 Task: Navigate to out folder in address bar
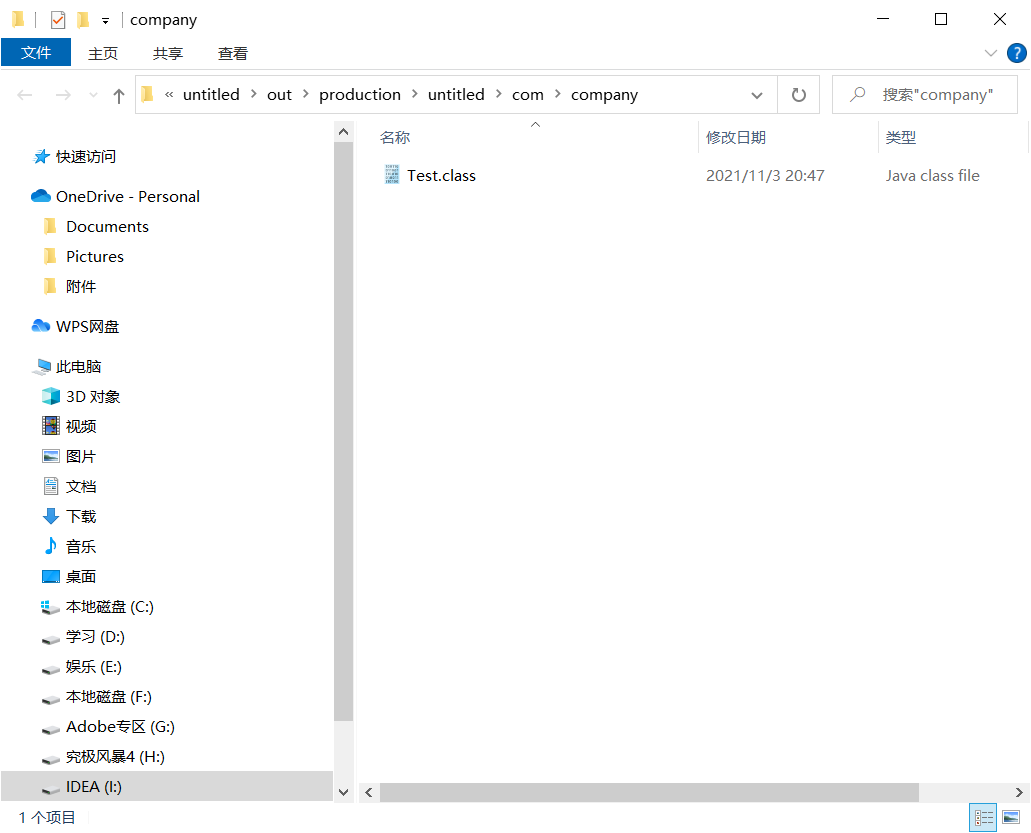tap(279, 95)
